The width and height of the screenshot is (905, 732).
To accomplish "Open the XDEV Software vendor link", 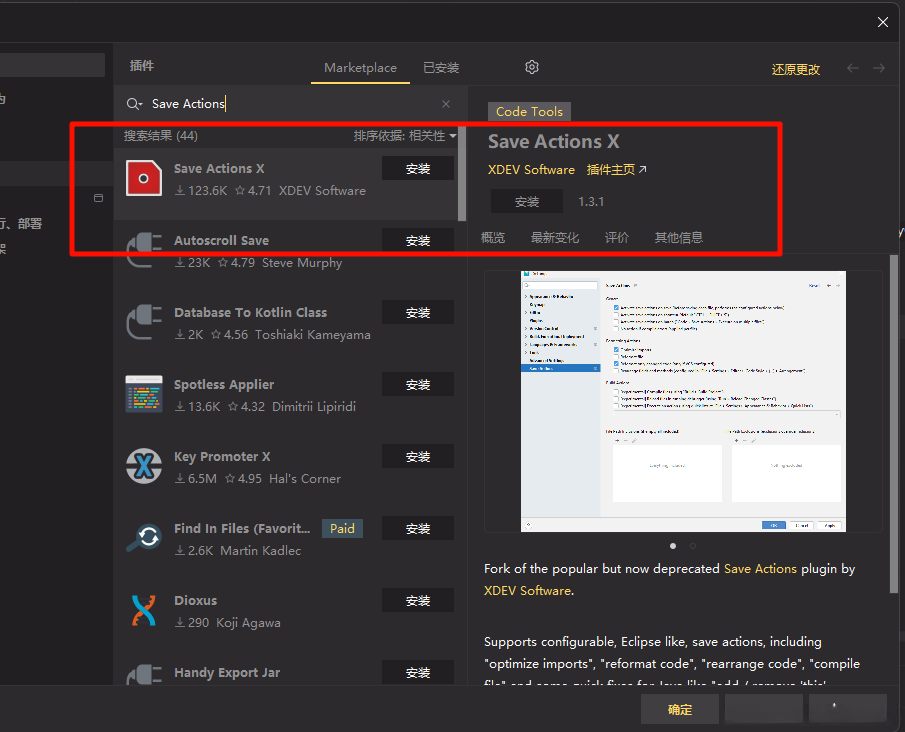I will [x=531, y=170].
